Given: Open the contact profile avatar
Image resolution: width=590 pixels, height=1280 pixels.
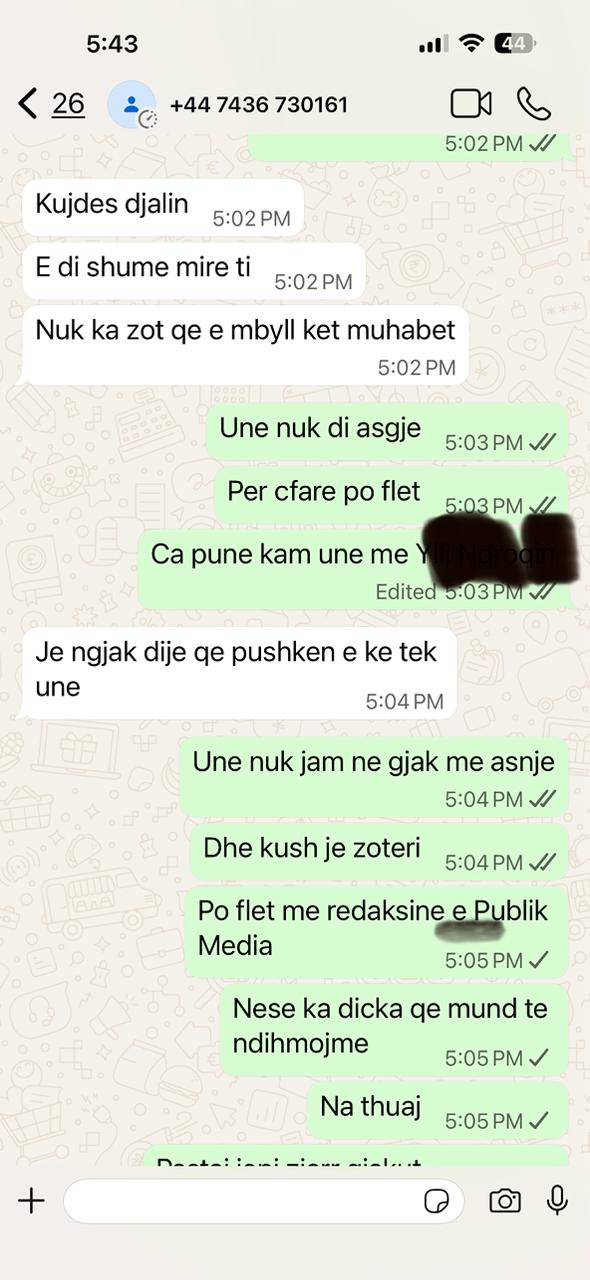Looking at the screenshot, I should coord(131,104).
